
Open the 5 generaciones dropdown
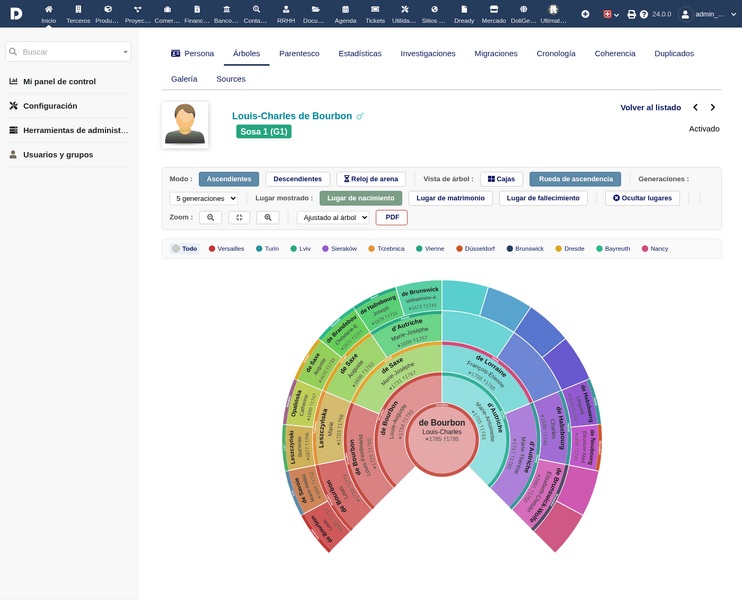[203, 199]
